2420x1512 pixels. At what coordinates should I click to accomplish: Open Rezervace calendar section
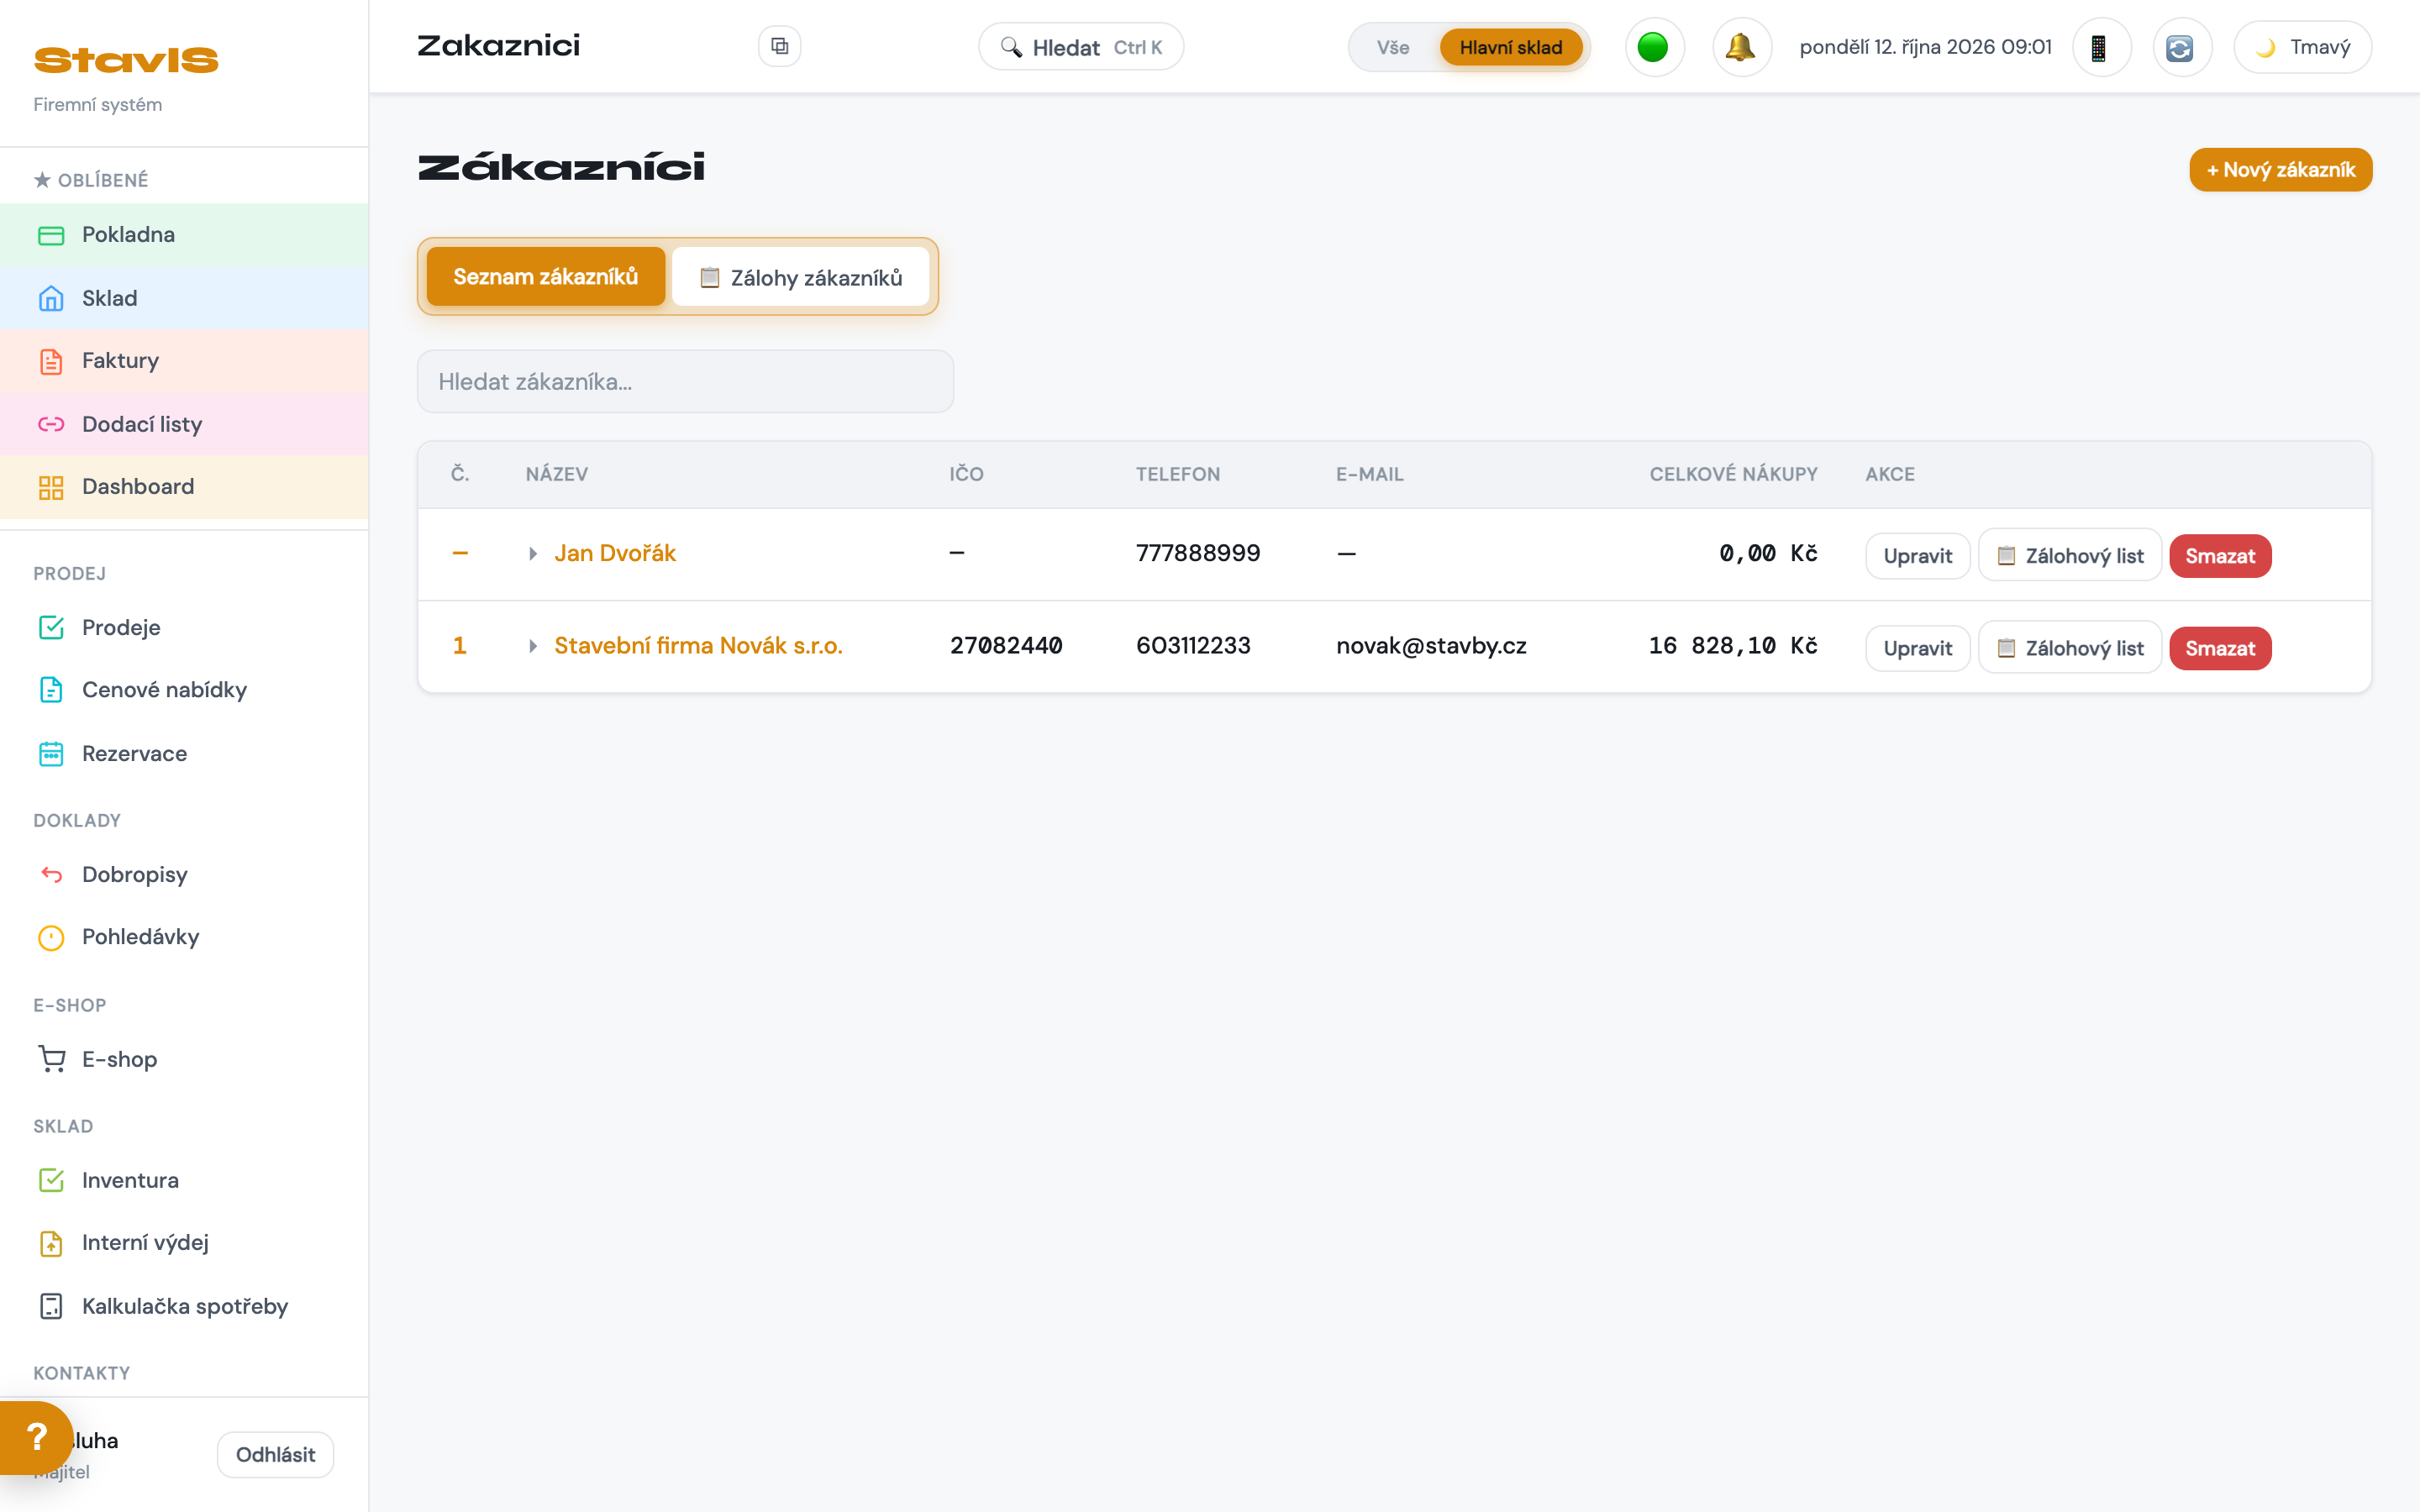[x=184, y=754]
